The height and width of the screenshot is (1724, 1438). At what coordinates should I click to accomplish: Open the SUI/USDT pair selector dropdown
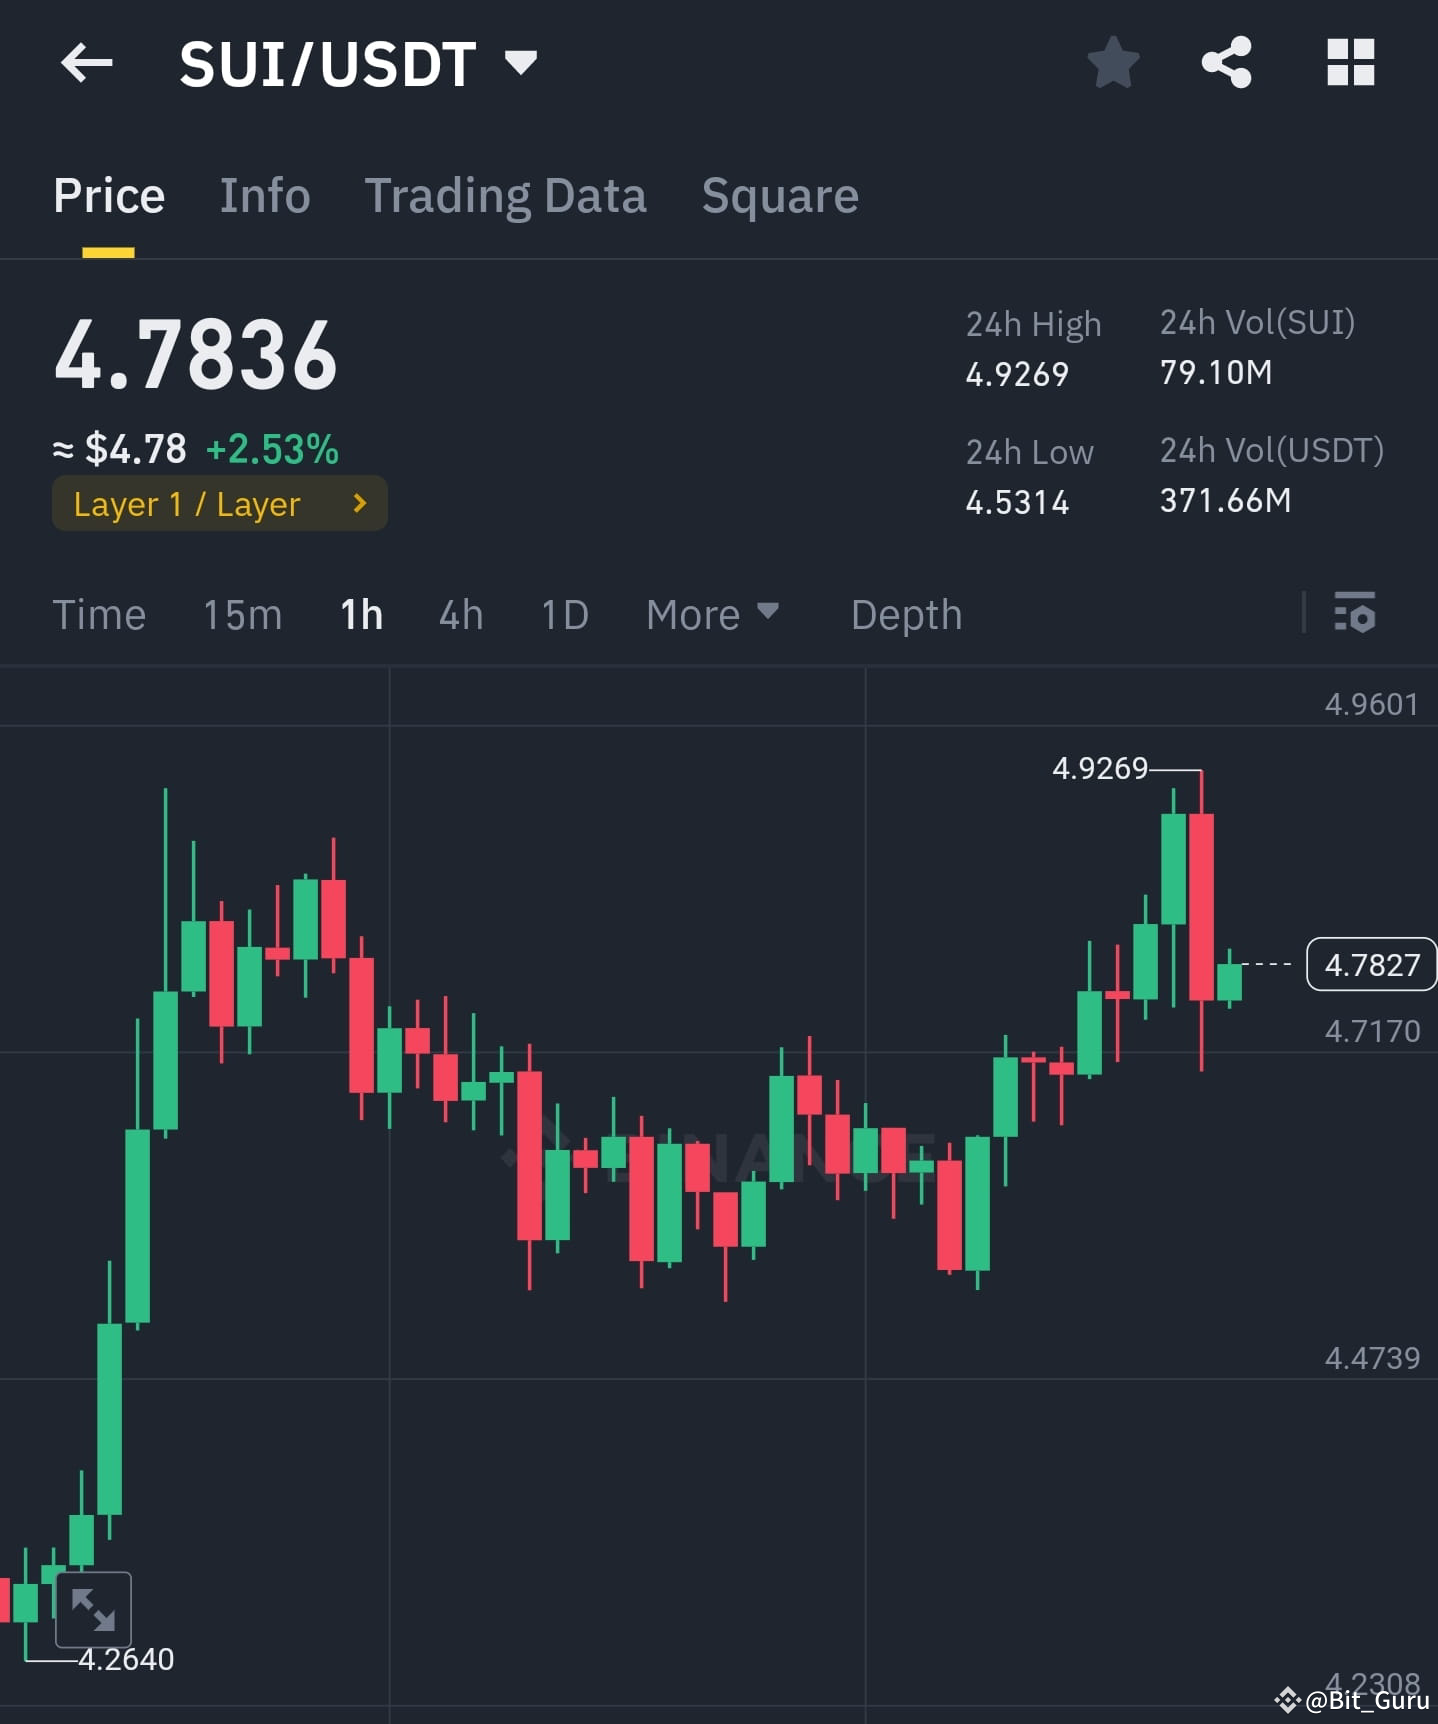[521, 62]
